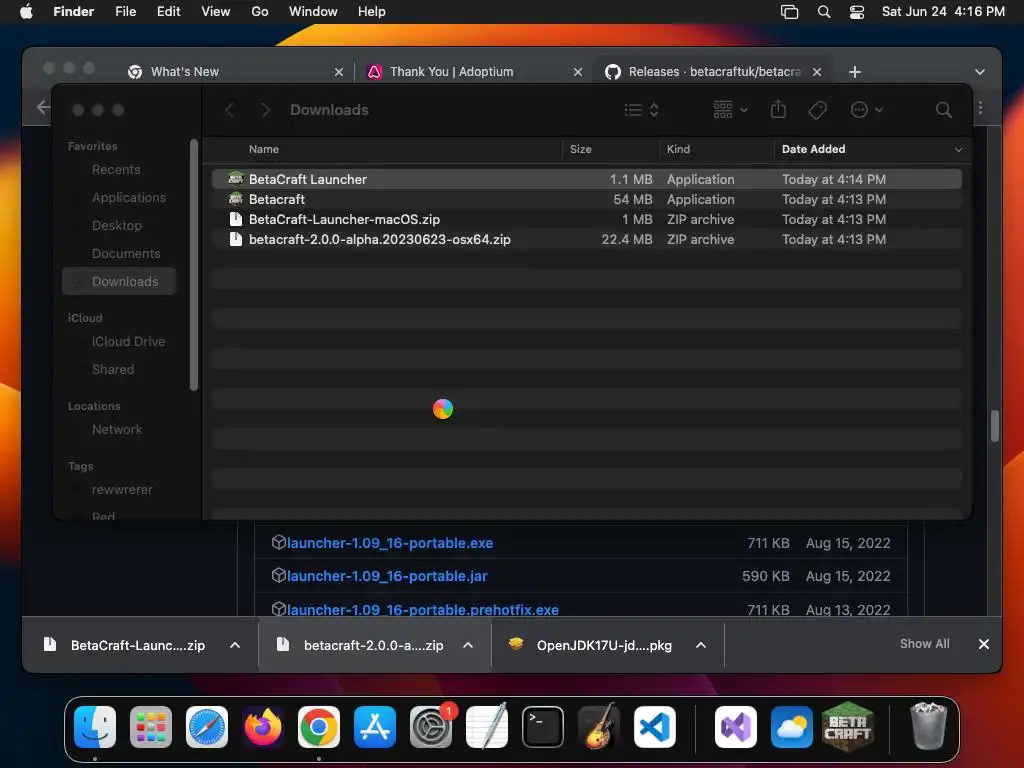Viewport: 1024px width, 768px height.
Task: Open Launchpad in the dock
Action: 151,727
